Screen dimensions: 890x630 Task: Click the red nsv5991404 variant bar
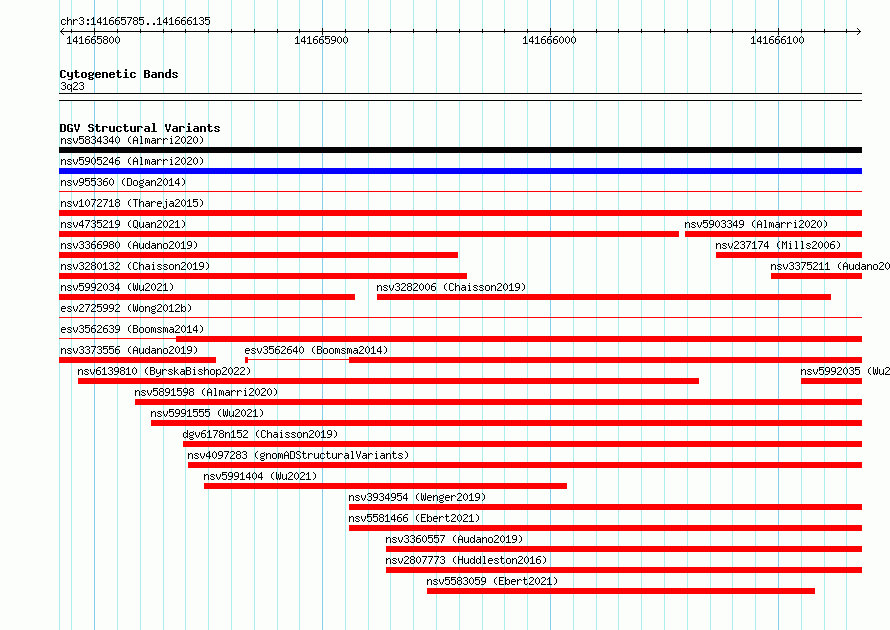pos(385,486)
